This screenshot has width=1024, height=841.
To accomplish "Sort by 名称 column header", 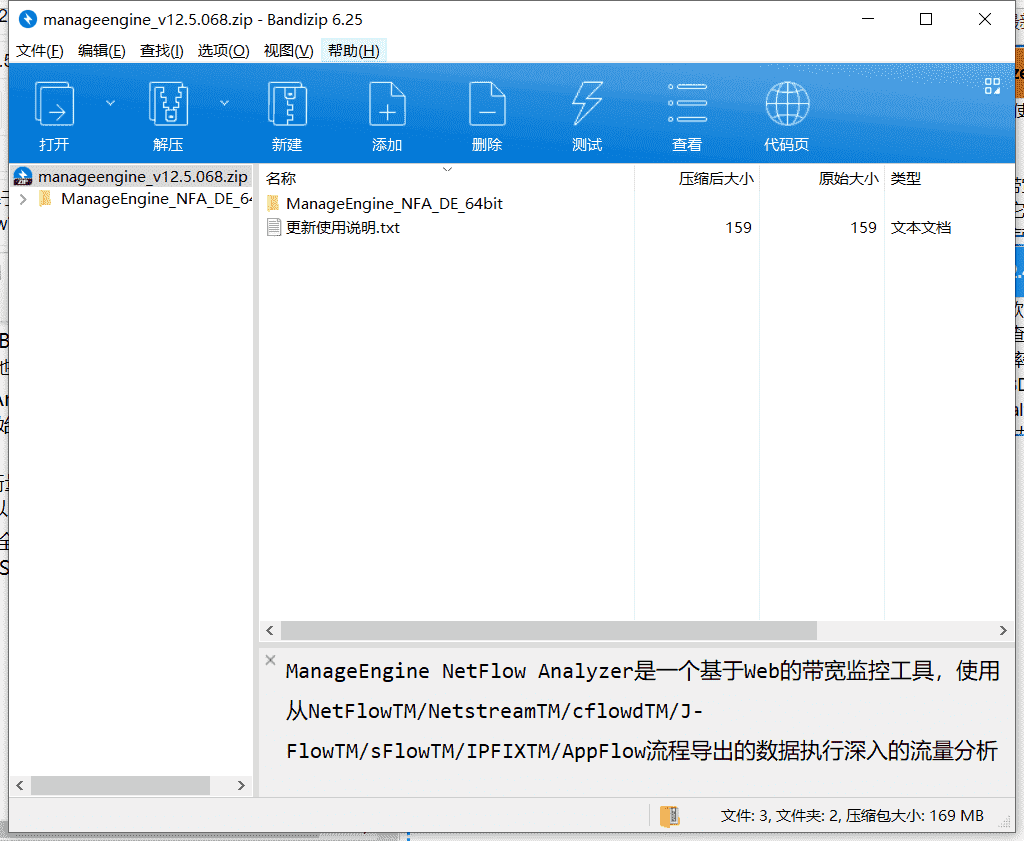I will (x=447, y=178).
